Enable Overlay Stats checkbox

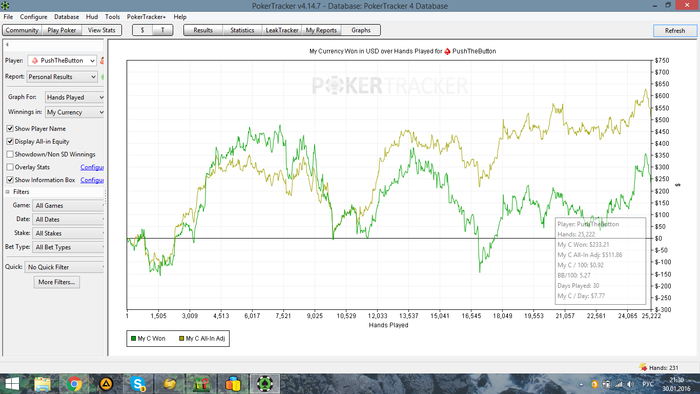coord(10,167)
